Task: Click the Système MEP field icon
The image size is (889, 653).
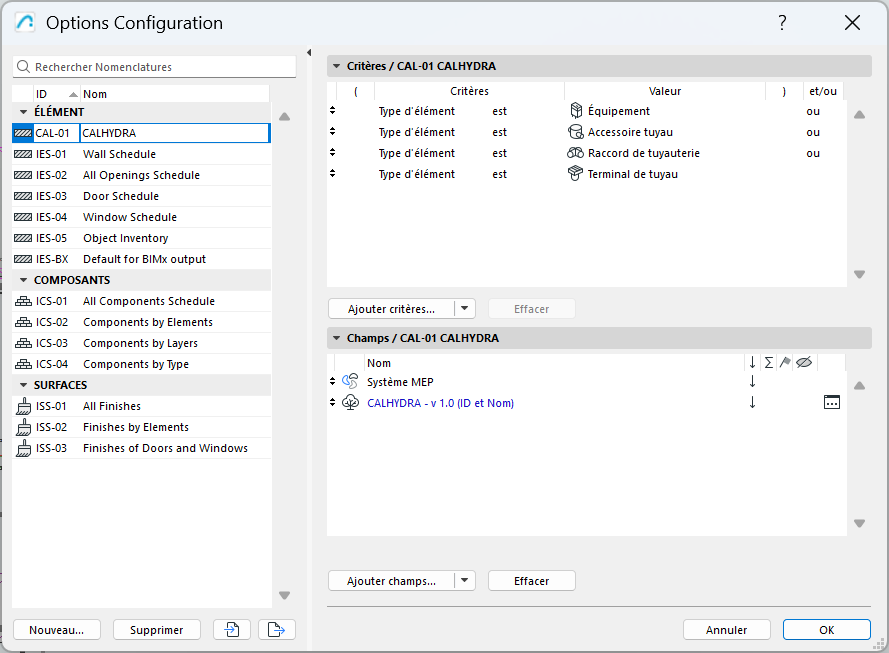Action: 350,382
